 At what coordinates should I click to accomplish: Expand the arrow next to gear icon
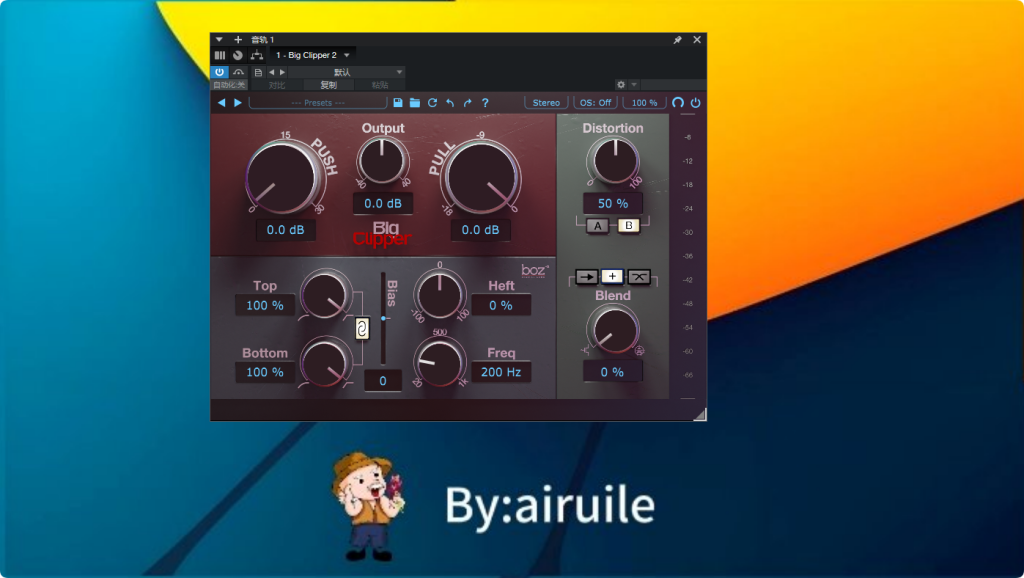633,85
